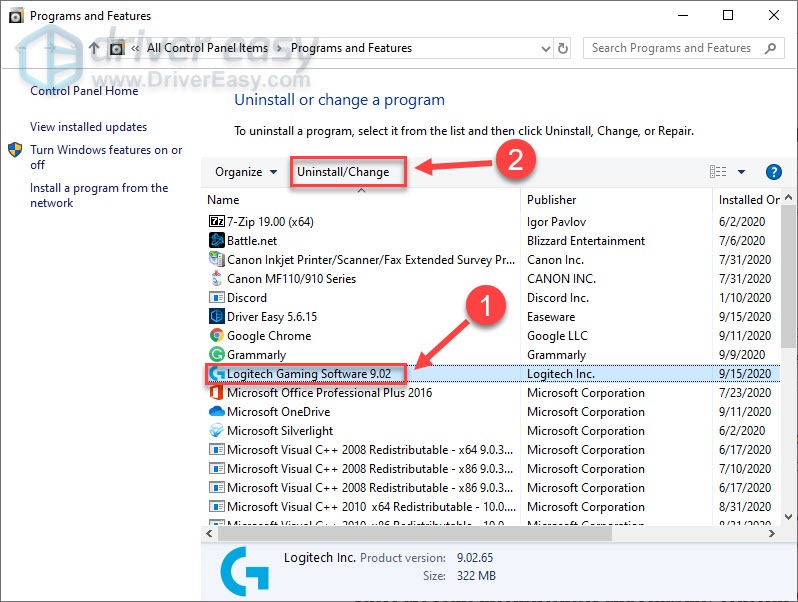Click the Visual C++ 2008 x64 icon
The width and height of the screenshot is (798, 602).
click(217, 449)
